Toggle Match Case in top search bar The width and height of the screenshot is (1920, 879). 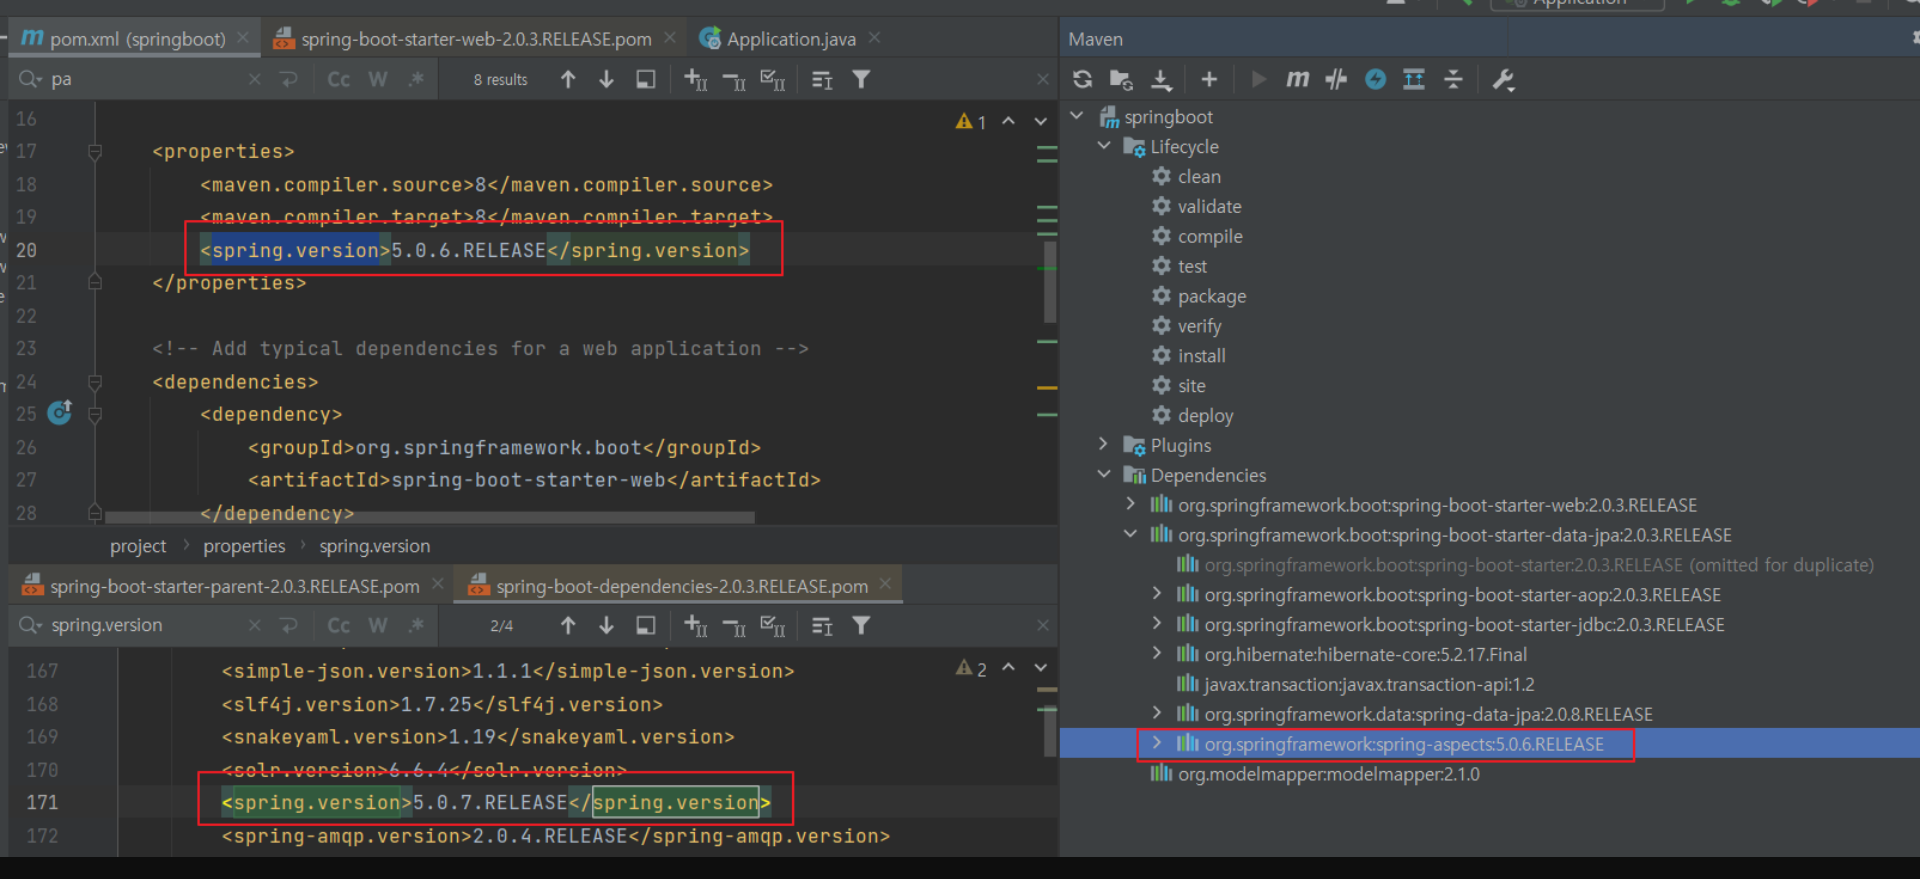point(339,79)
